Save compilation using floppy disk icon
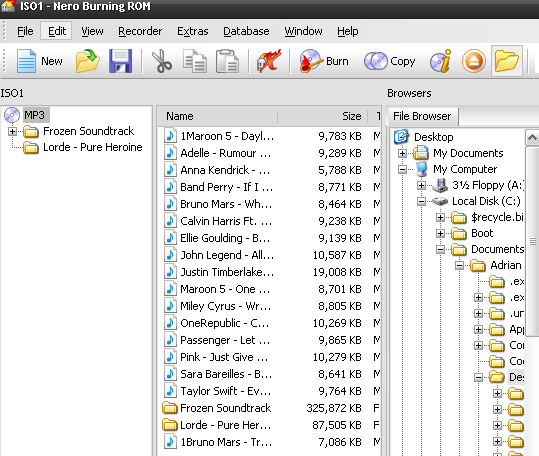Image resolution: width=539 pixels, height=456 pixels. point(120,61)
